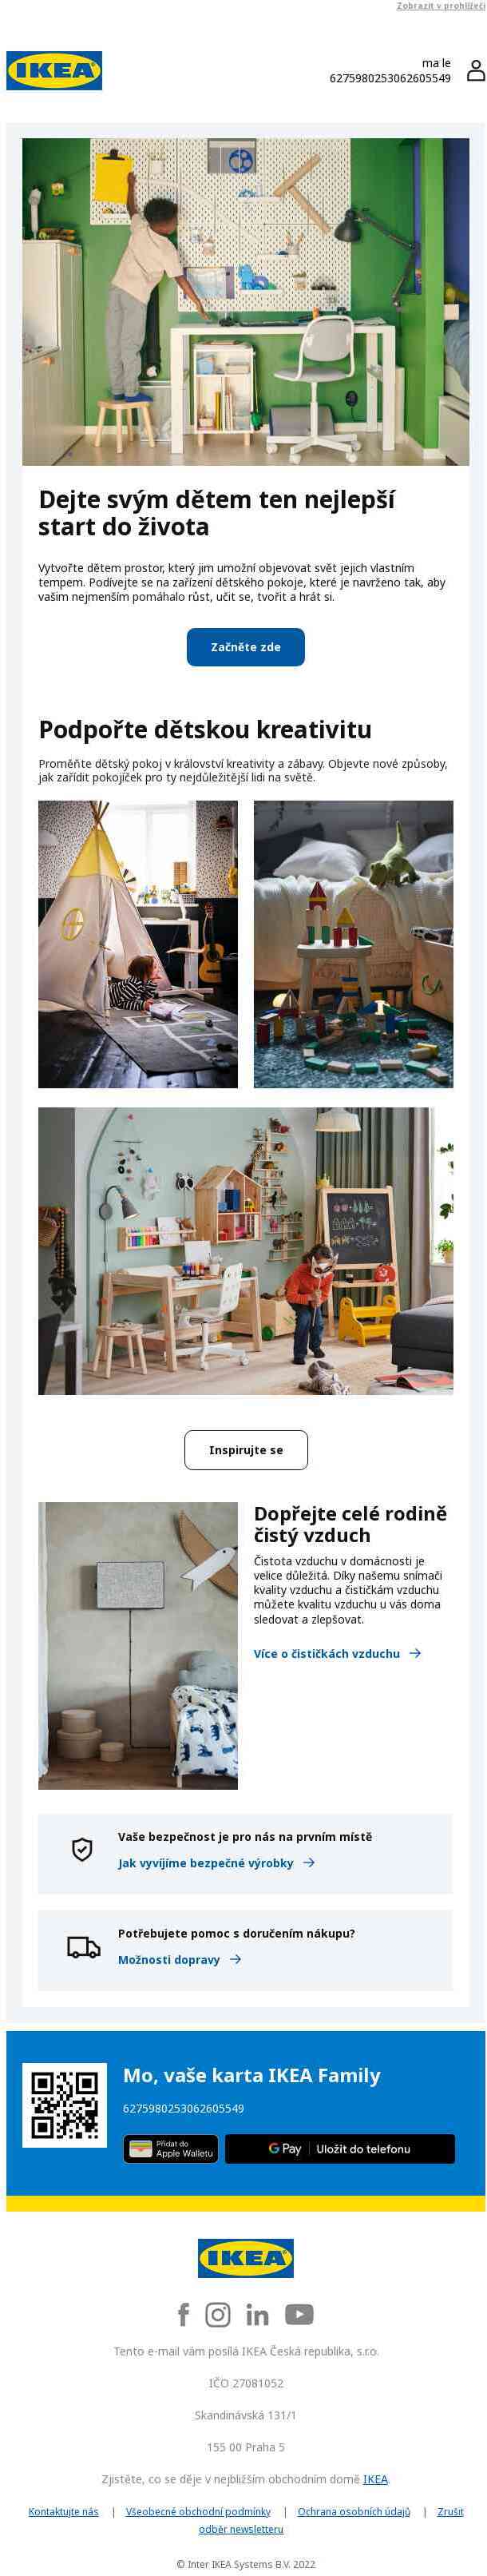Image resolution: width=487 pixels, height=2576 pixels.
Task: Click the Začněte zde button
Action: click(x=245, y=647)
